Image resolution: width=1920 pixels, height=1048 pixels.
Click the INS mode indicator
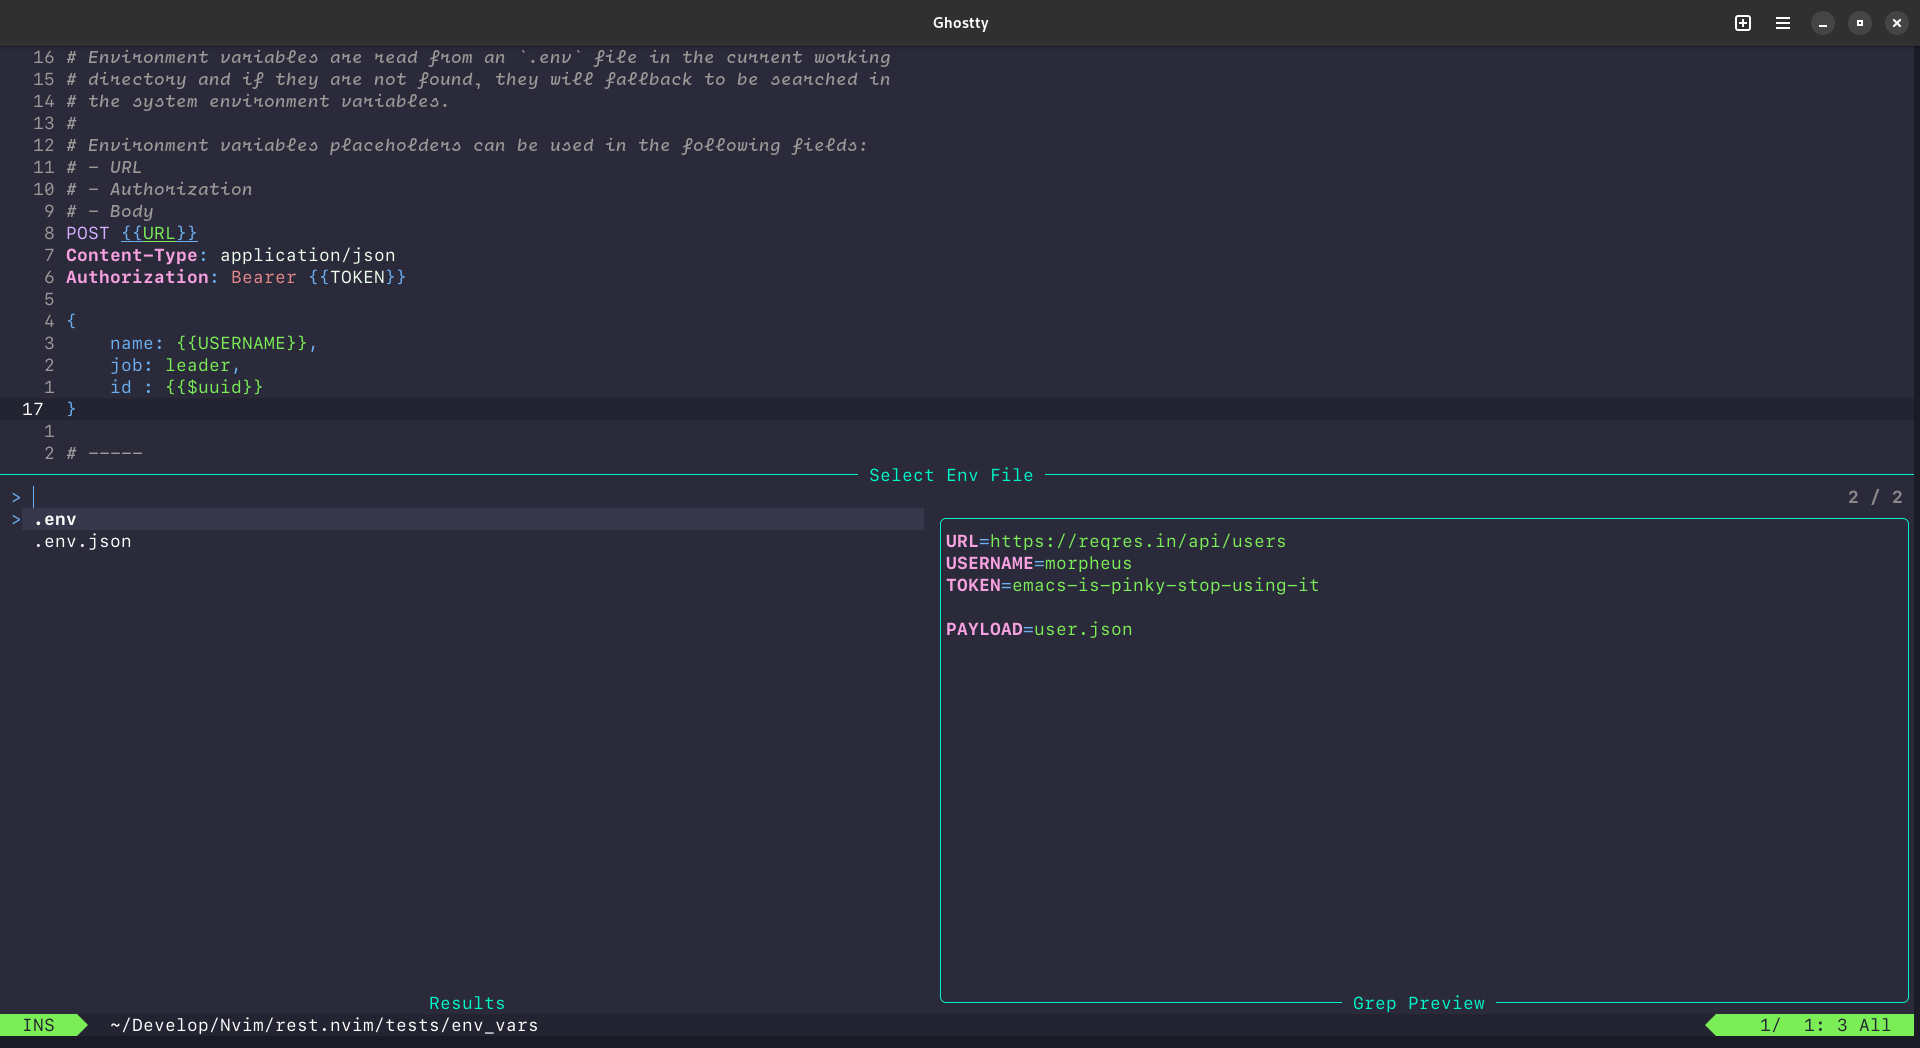click(39, 1025)
